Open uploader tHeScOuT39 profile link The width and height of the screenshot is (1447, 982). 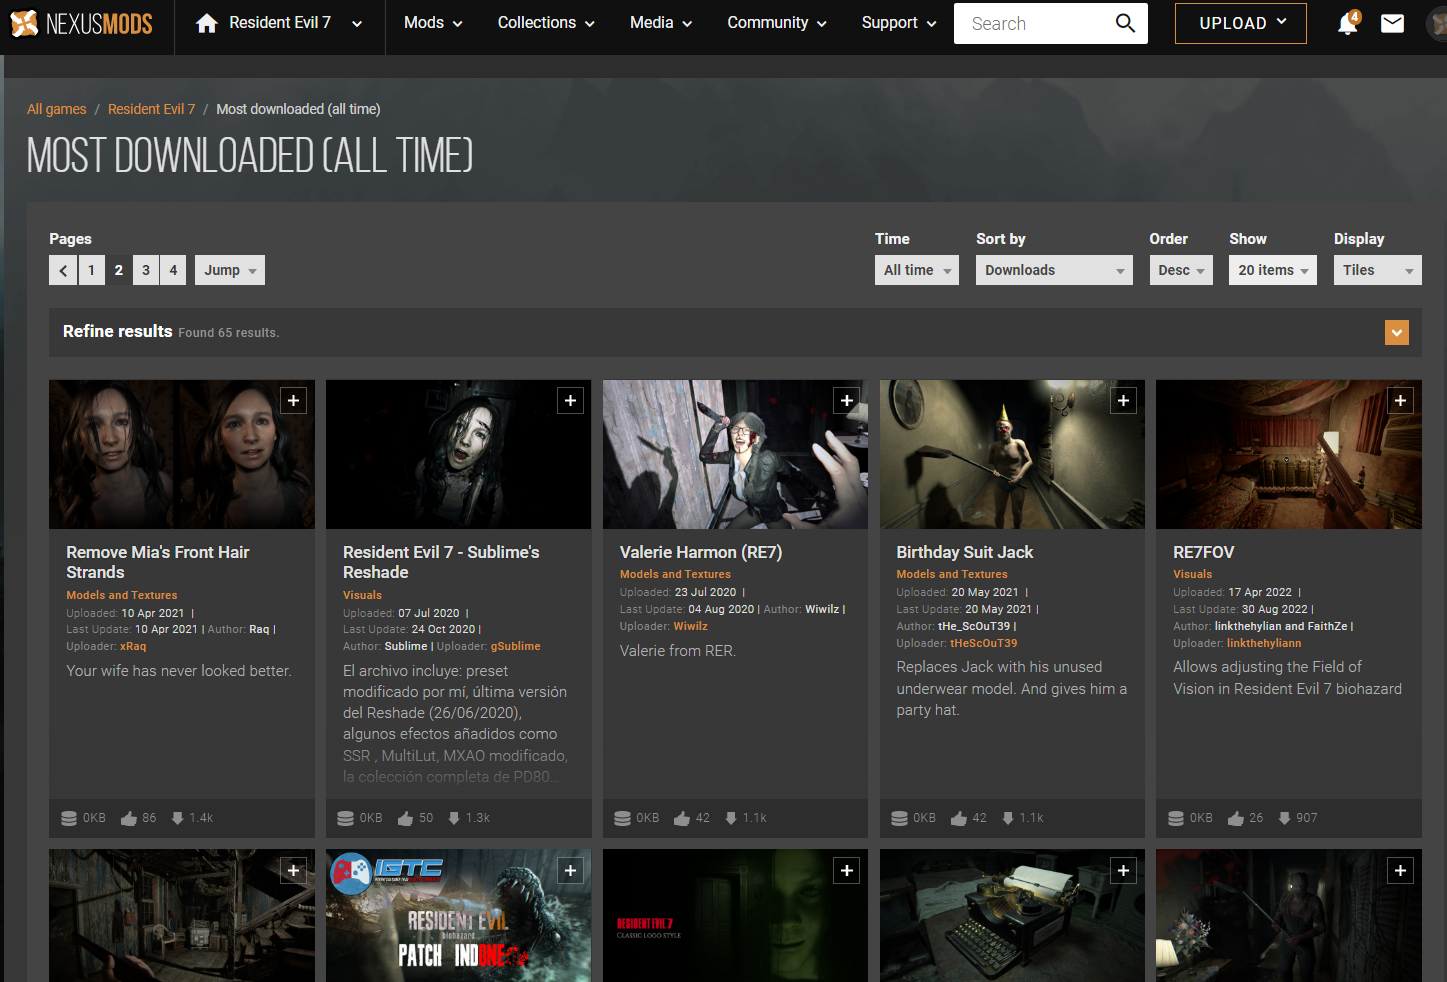pyautogui.click(x=984, y=643)
